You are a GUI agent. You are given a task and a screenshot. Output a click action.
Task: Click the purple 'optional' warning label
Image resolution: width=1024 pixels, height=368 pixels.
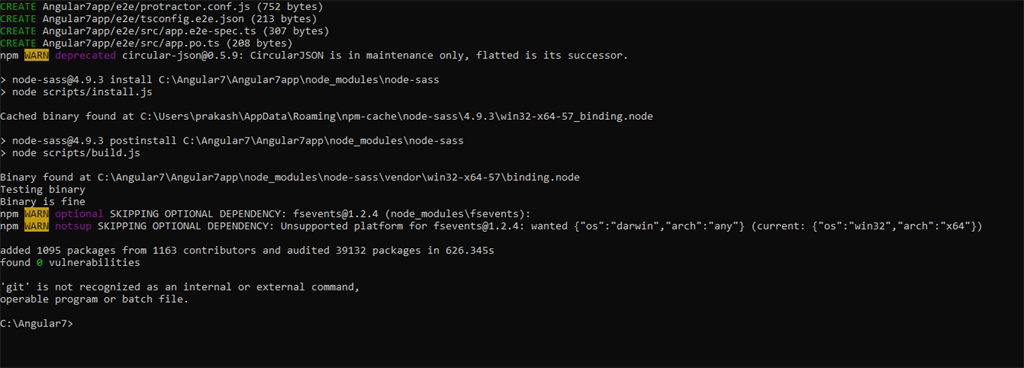tap(79, 214)
